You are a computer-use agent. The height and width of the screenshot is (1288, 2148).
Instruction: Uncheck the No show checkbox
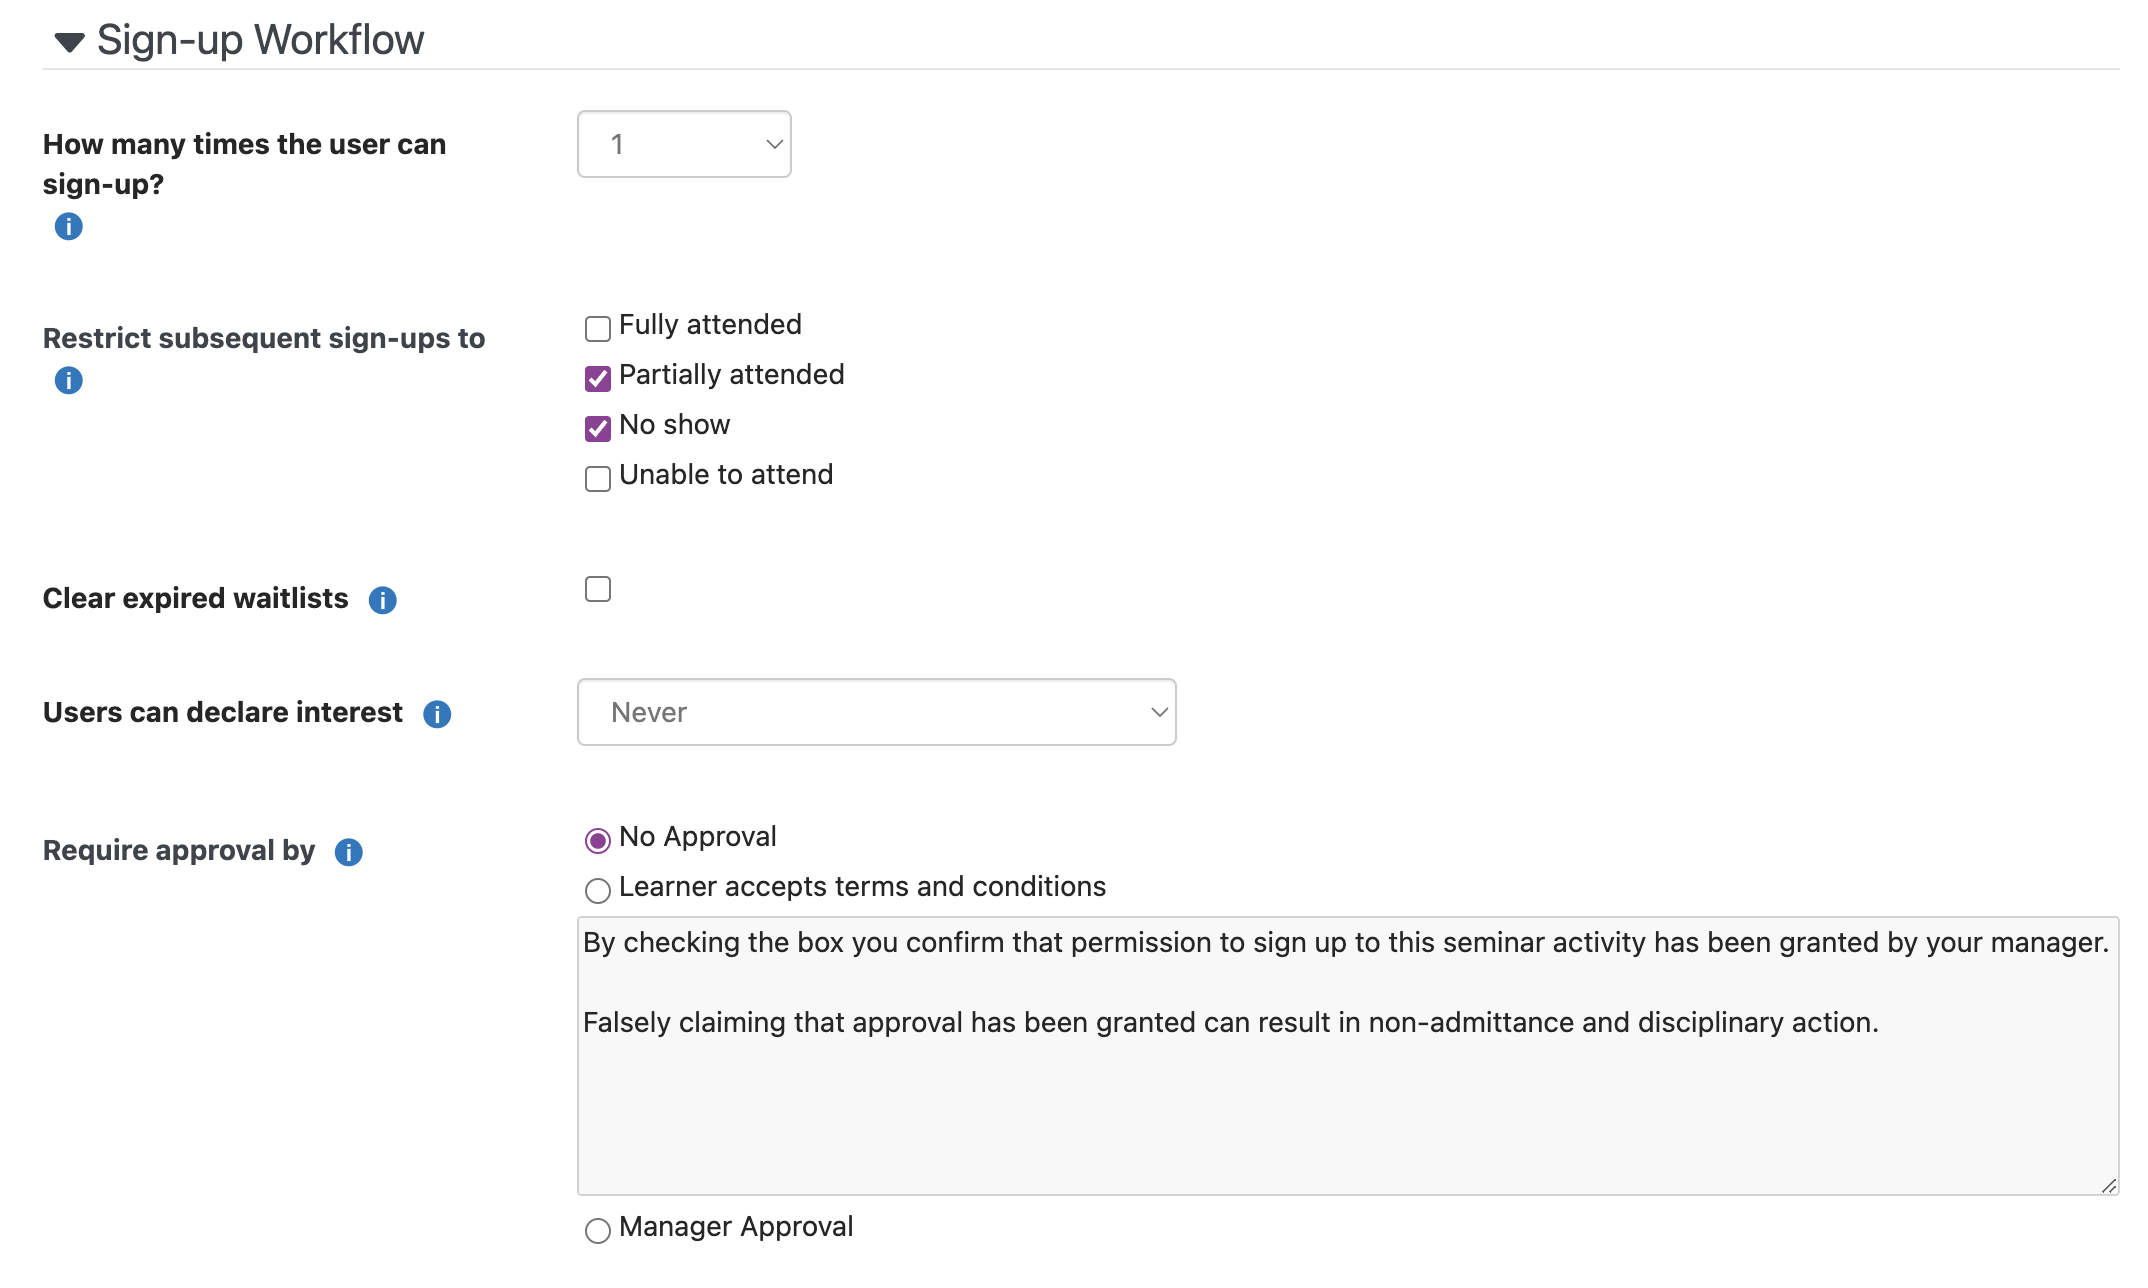click(598, 428)
